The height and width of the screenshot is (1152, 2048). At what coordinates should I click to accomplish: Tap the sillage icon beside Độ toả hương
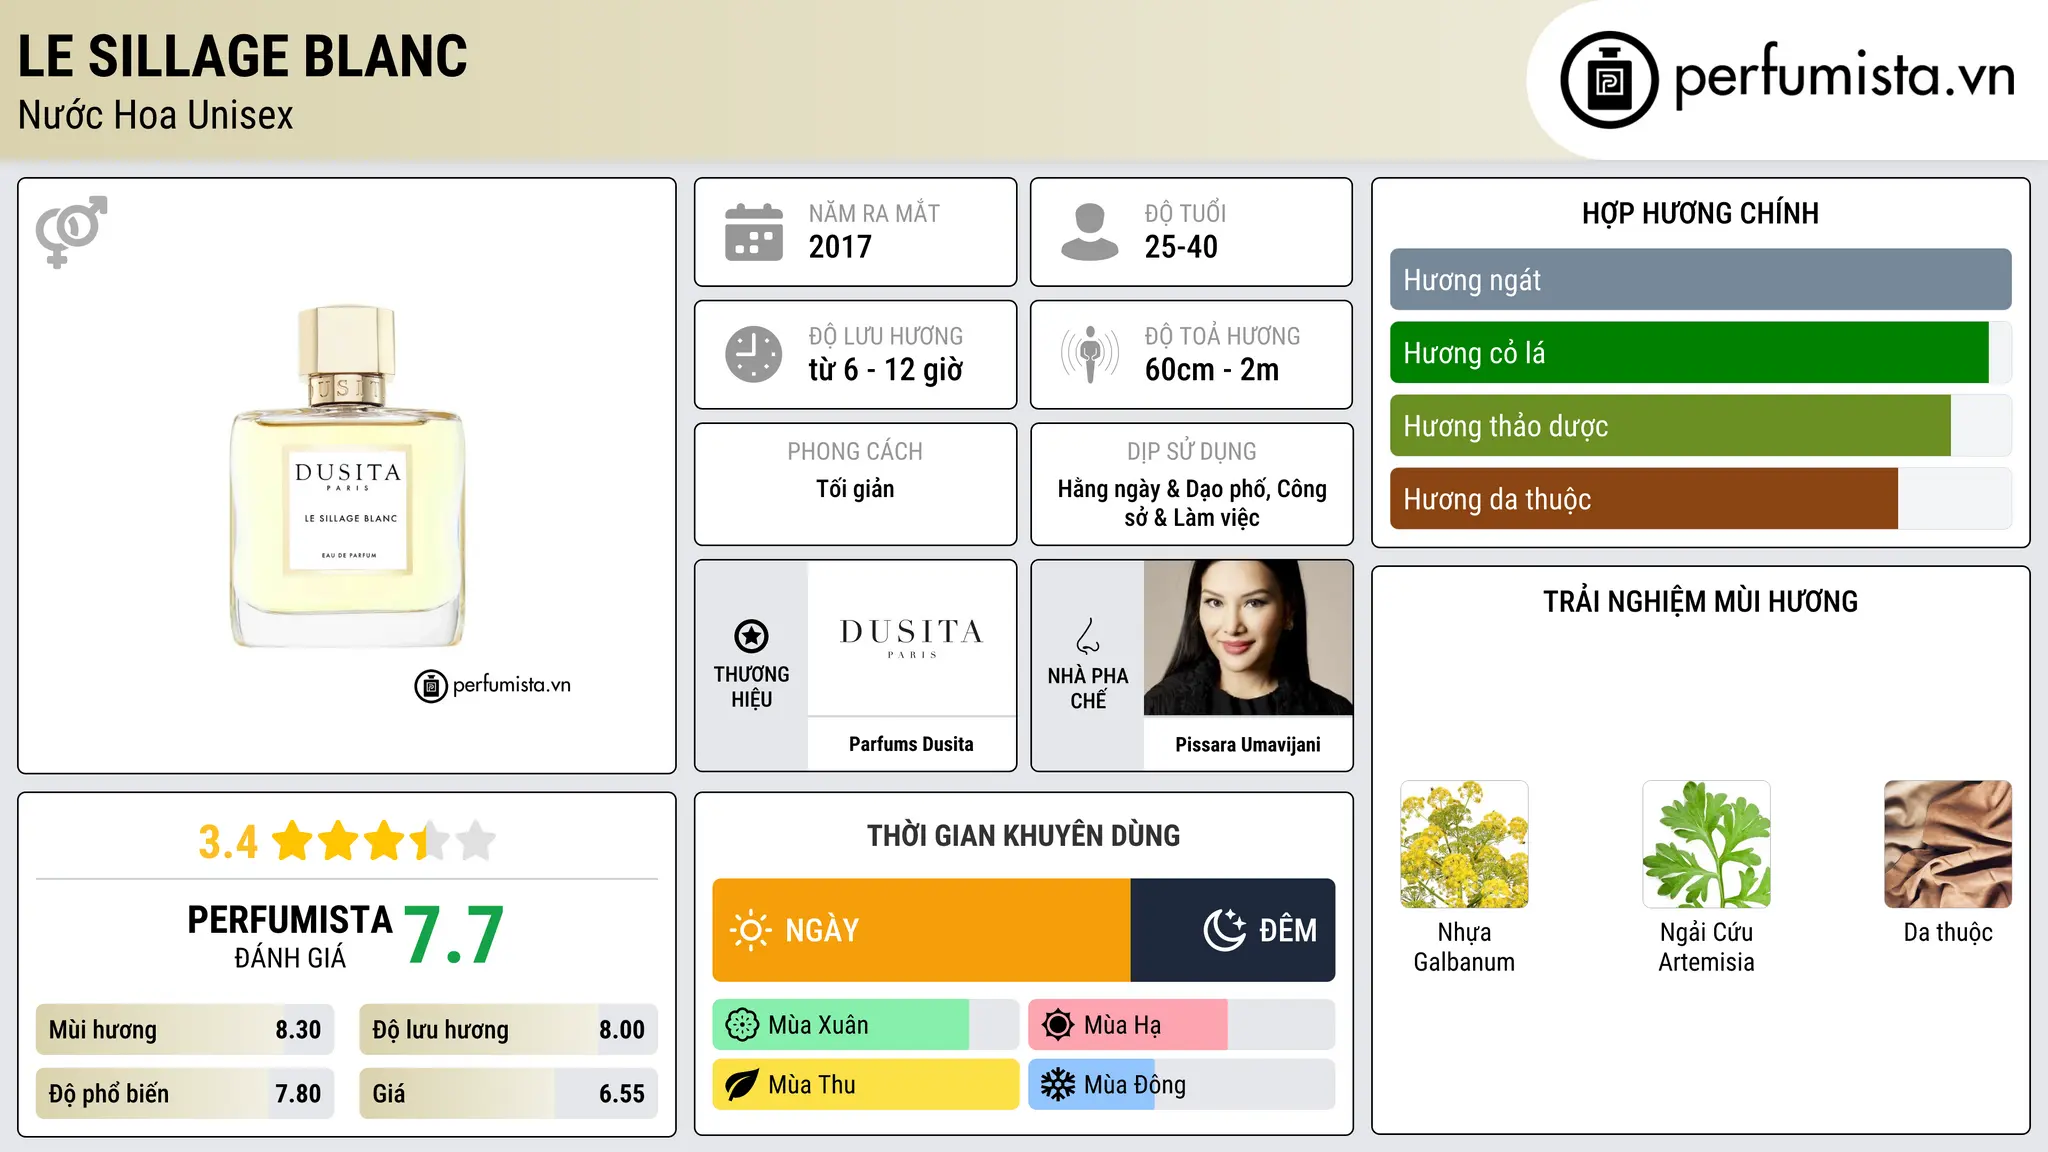click(x=1089, y=354)
